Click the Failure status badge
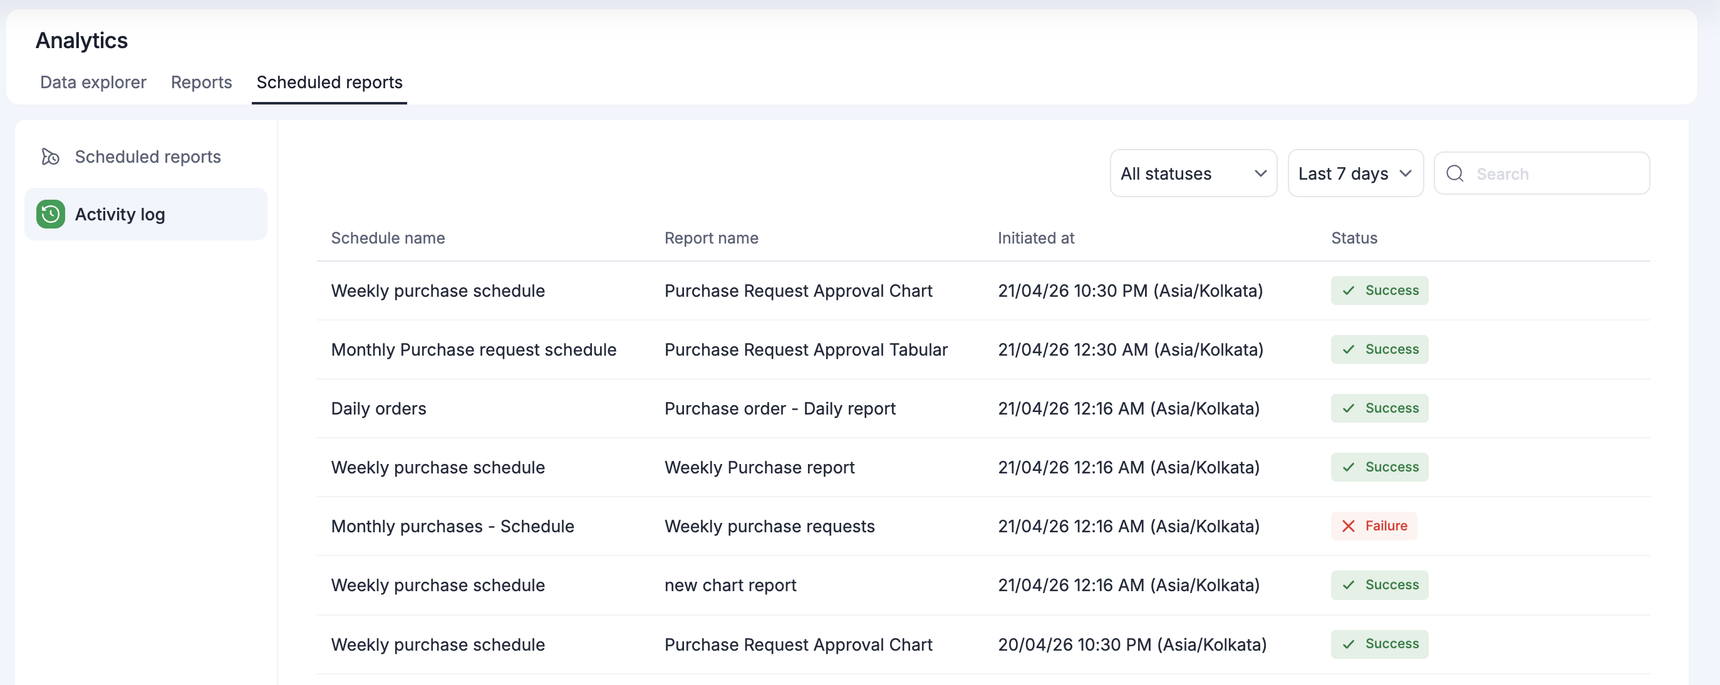1720x685 pixels. pyautogui.click(x=1374, y=526)
